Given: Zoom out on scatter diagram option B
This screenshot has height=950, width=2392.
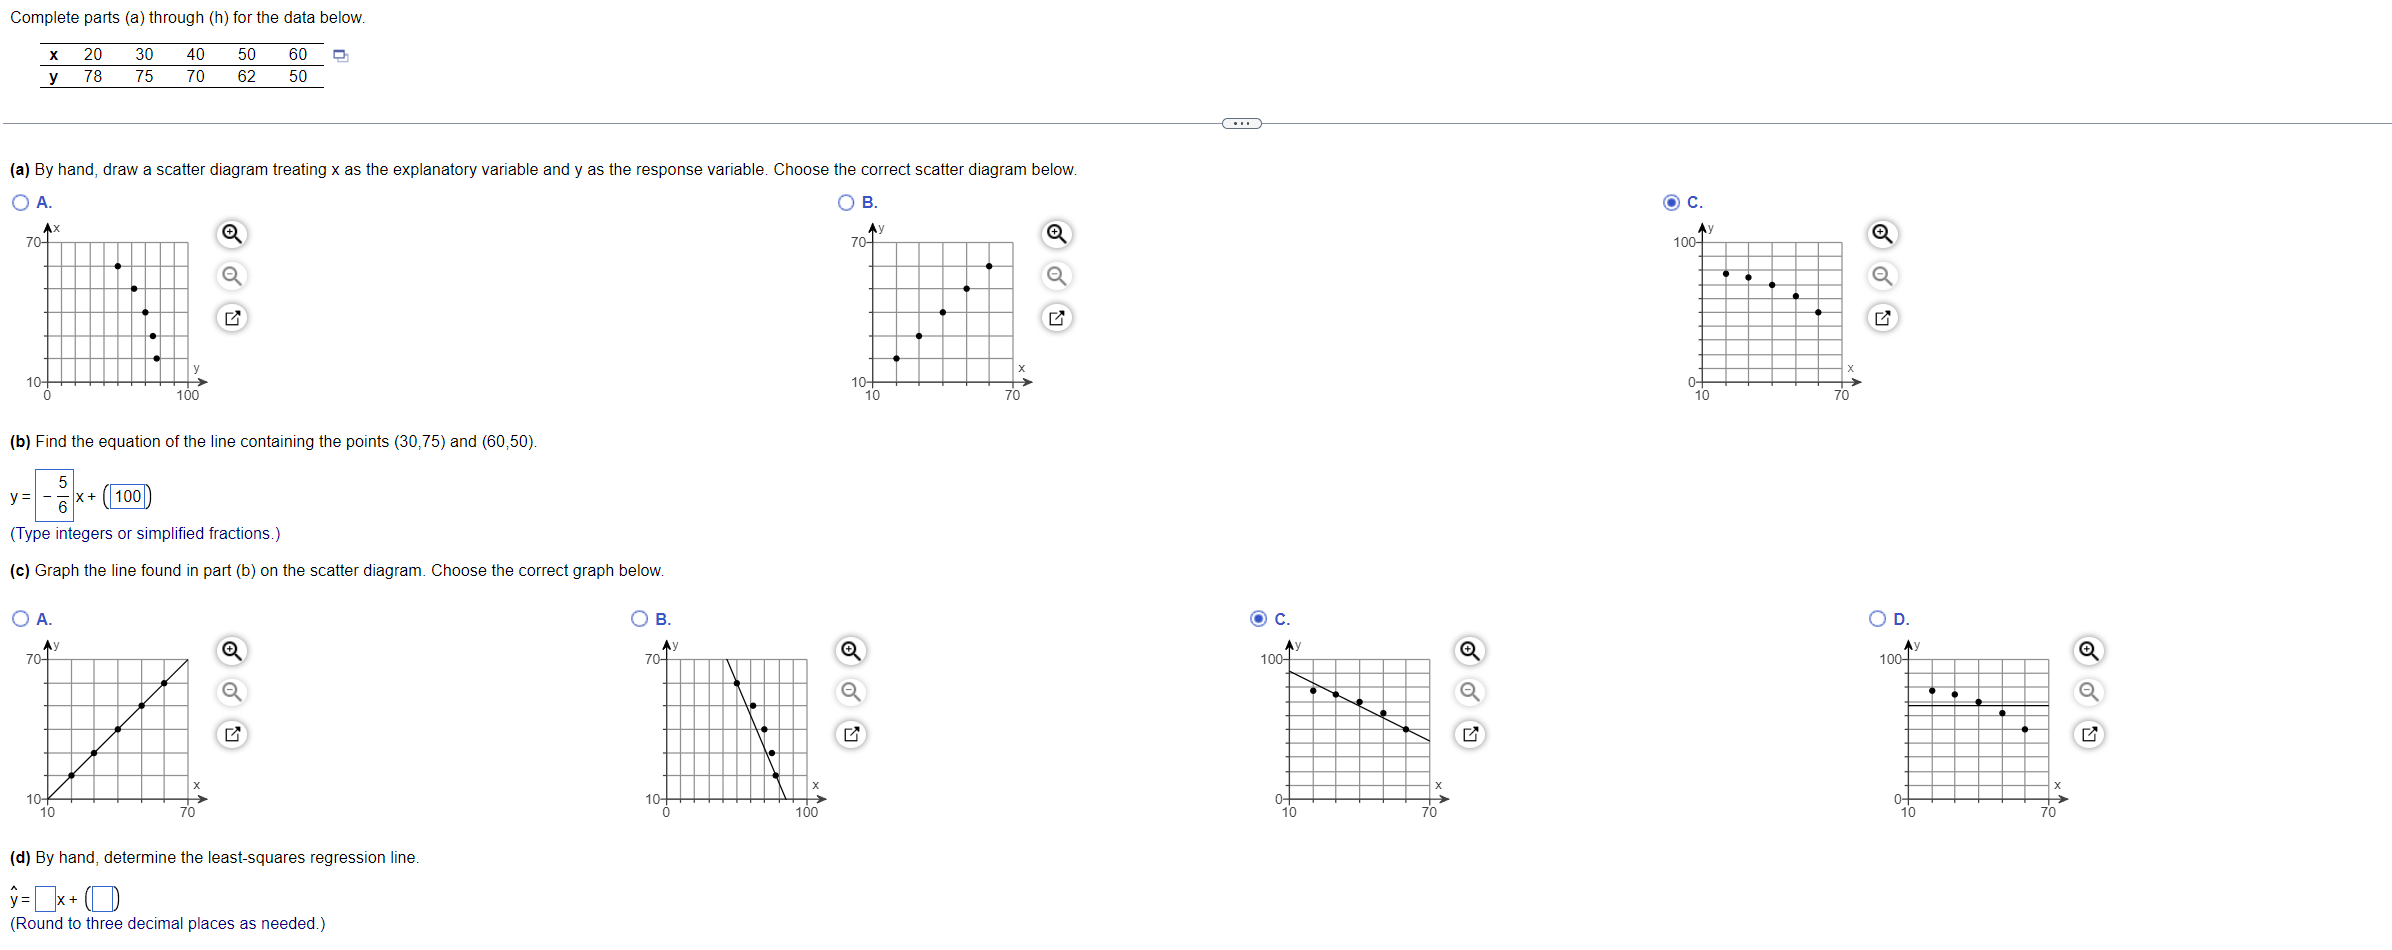Looking at the screenshot, I should (1057, 275).
